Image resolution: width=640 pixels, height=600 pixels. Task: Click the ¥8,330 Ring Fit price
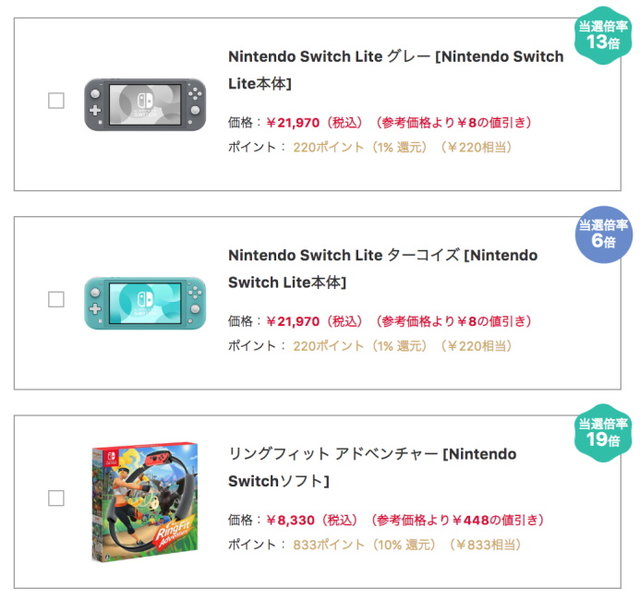point(290,520)
